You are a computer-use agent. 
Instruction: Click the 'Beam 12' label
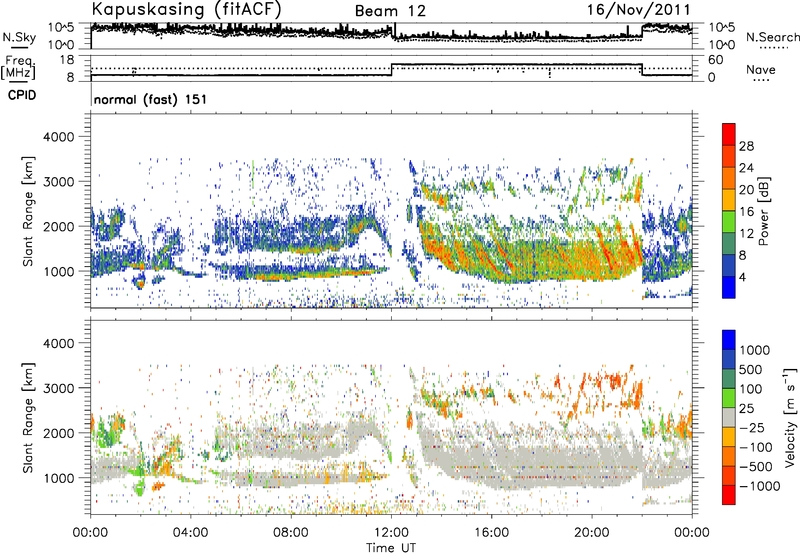(x=390, y=11)
